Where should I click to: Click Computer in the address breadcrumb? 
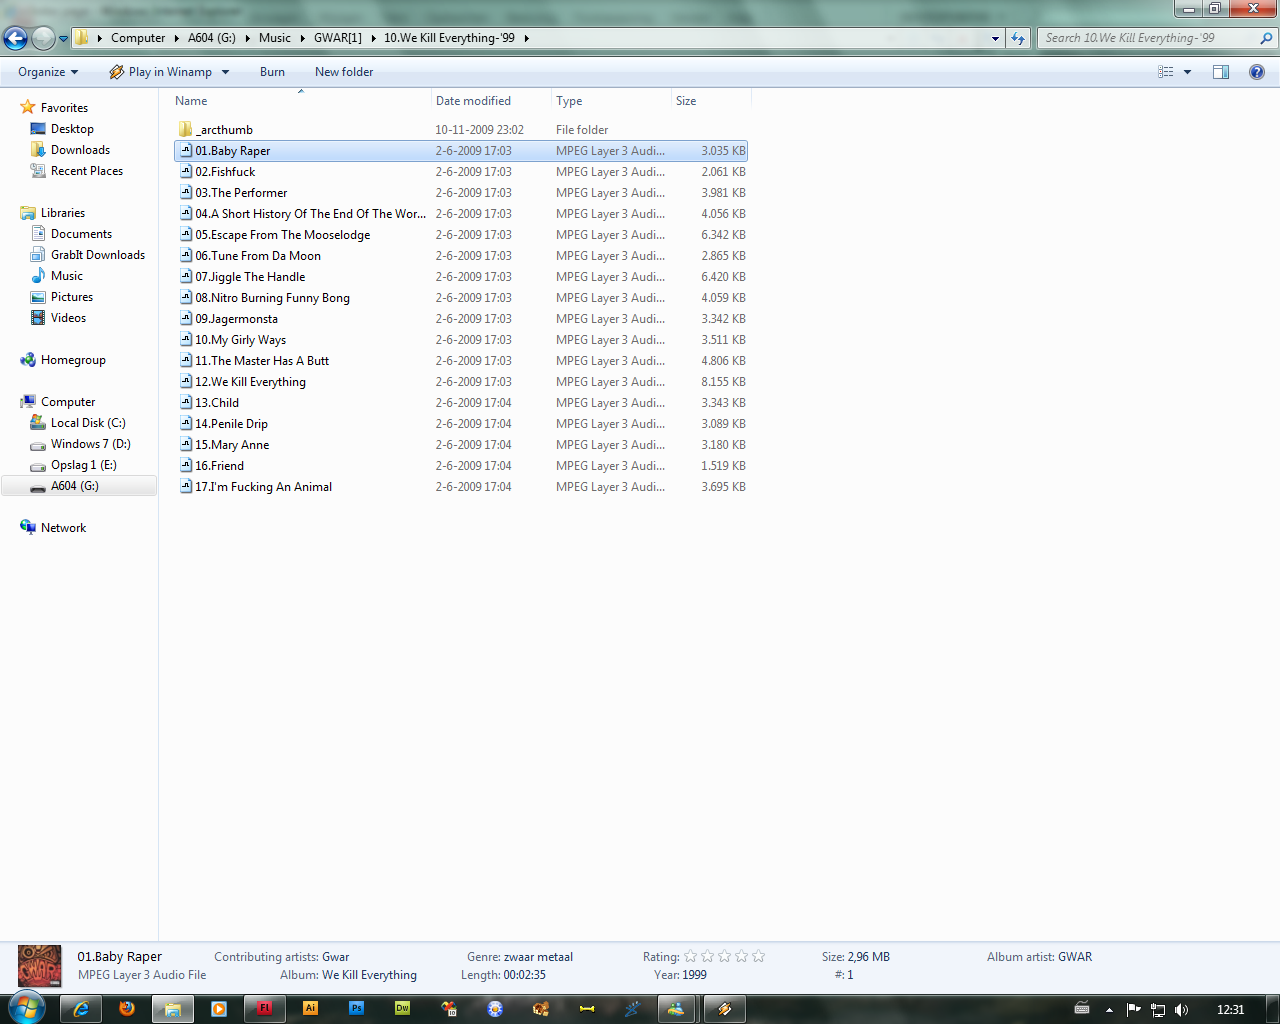[x=138, y=38]
